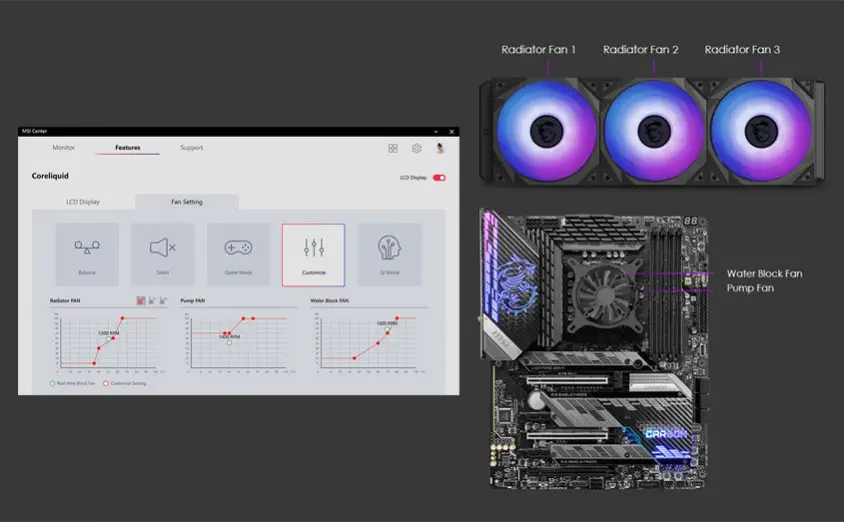The image size is (844, 522).
Task: Open the four-squares apps grid icon
Action: tap(393, 149)
